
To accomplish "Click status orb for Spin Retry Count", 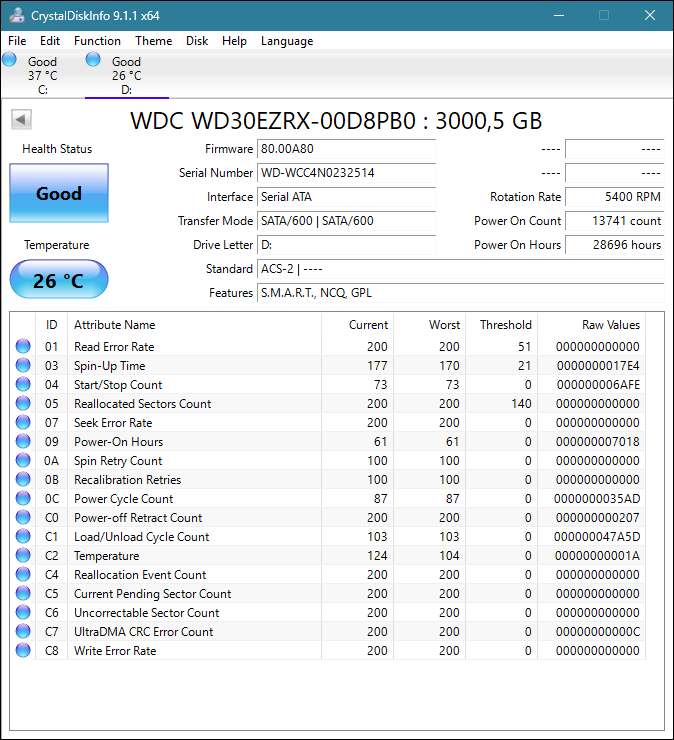I will click(x=23, y=460).
